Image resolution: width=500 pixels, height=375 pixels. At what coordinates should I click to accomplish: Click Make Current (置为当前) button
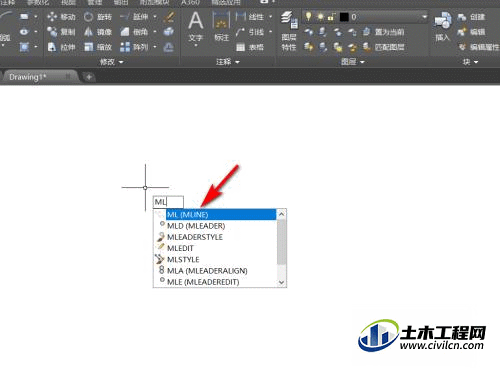(383, 32)
